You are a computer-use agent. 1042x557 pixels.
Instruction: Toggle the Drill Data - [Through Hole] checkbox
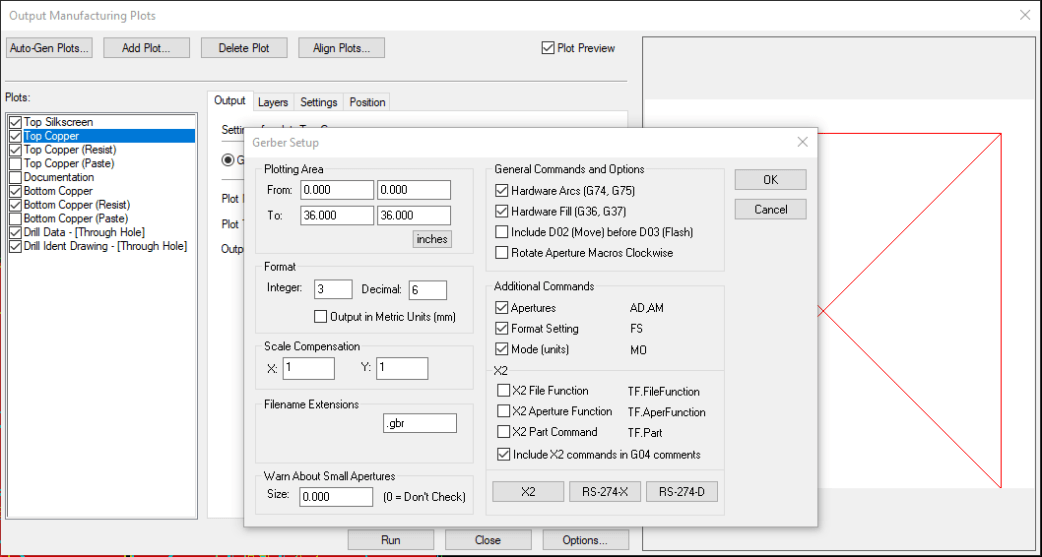click(x=16, y=232)
